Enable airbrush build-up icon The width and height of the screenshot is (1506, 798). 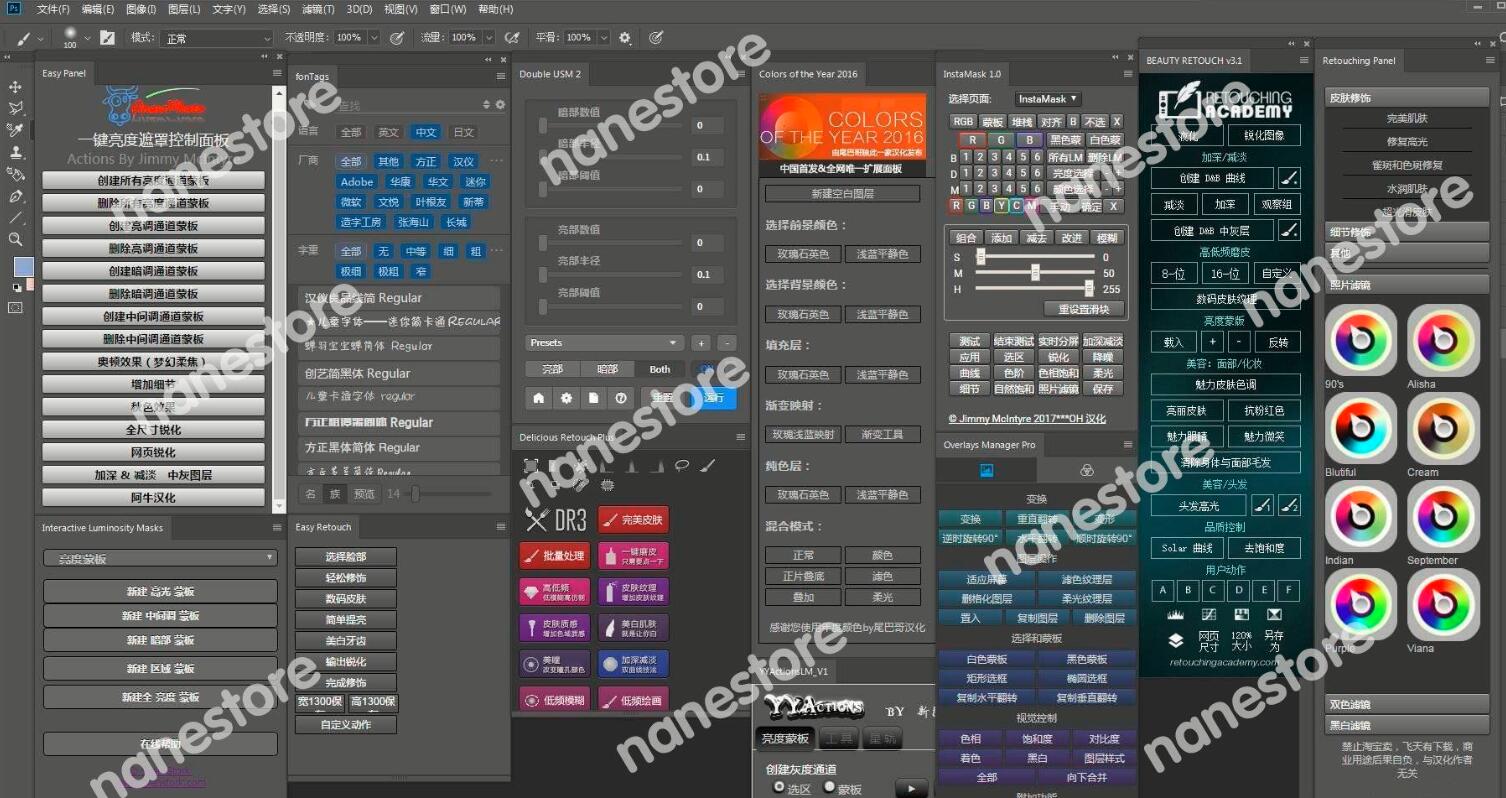512,38
